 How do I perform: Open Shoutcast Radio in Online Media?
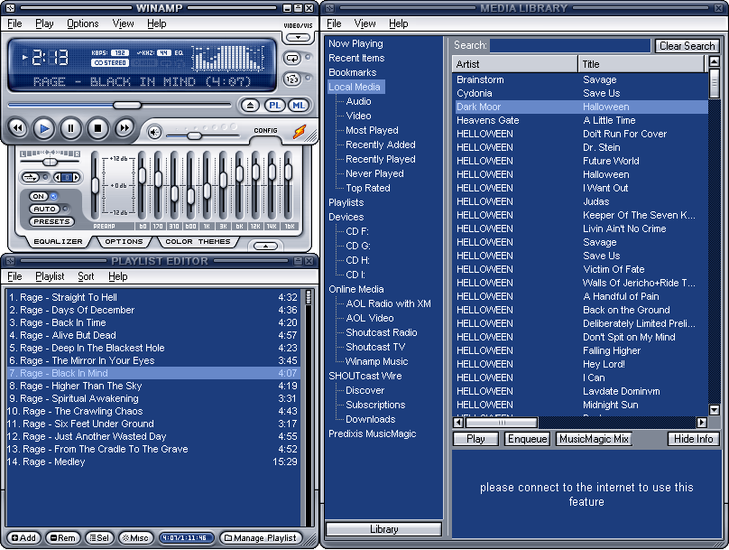[381, 332]
